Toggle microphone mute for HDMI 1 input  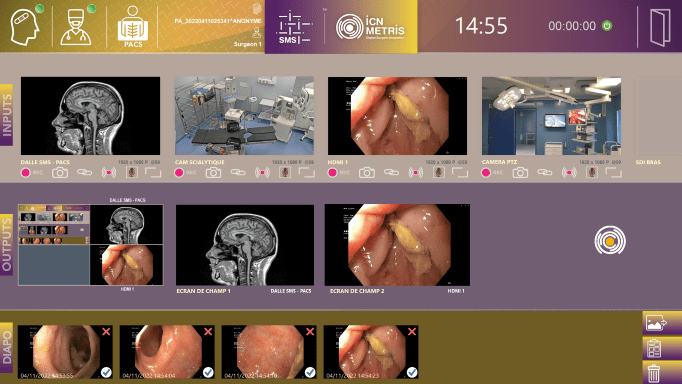point(439,173)
